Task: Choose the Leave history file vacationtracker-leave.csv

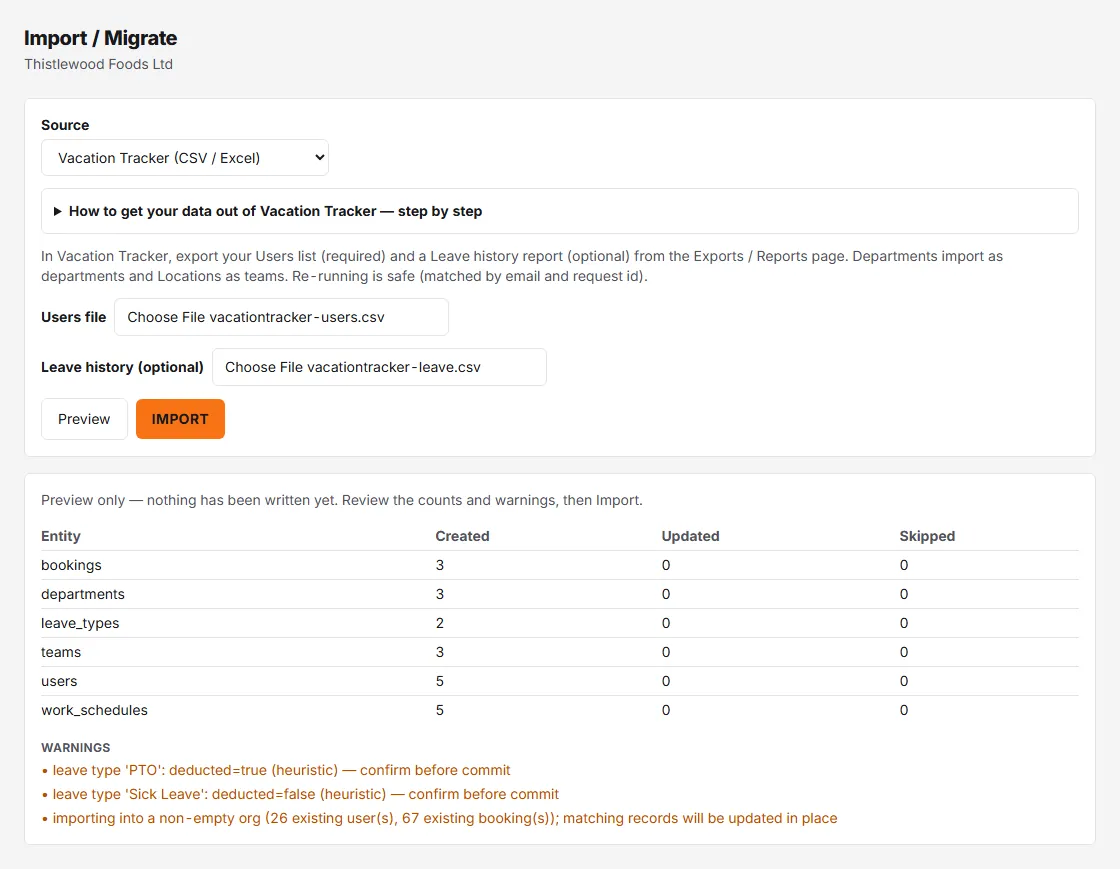Action: click(379, 367)
